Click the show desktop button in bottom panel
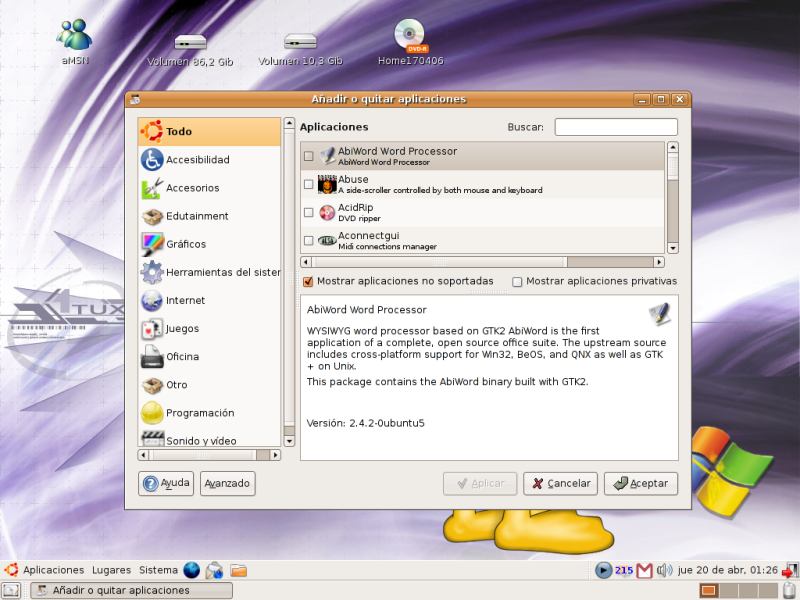The image size is (800, 600). coord(11,590)
